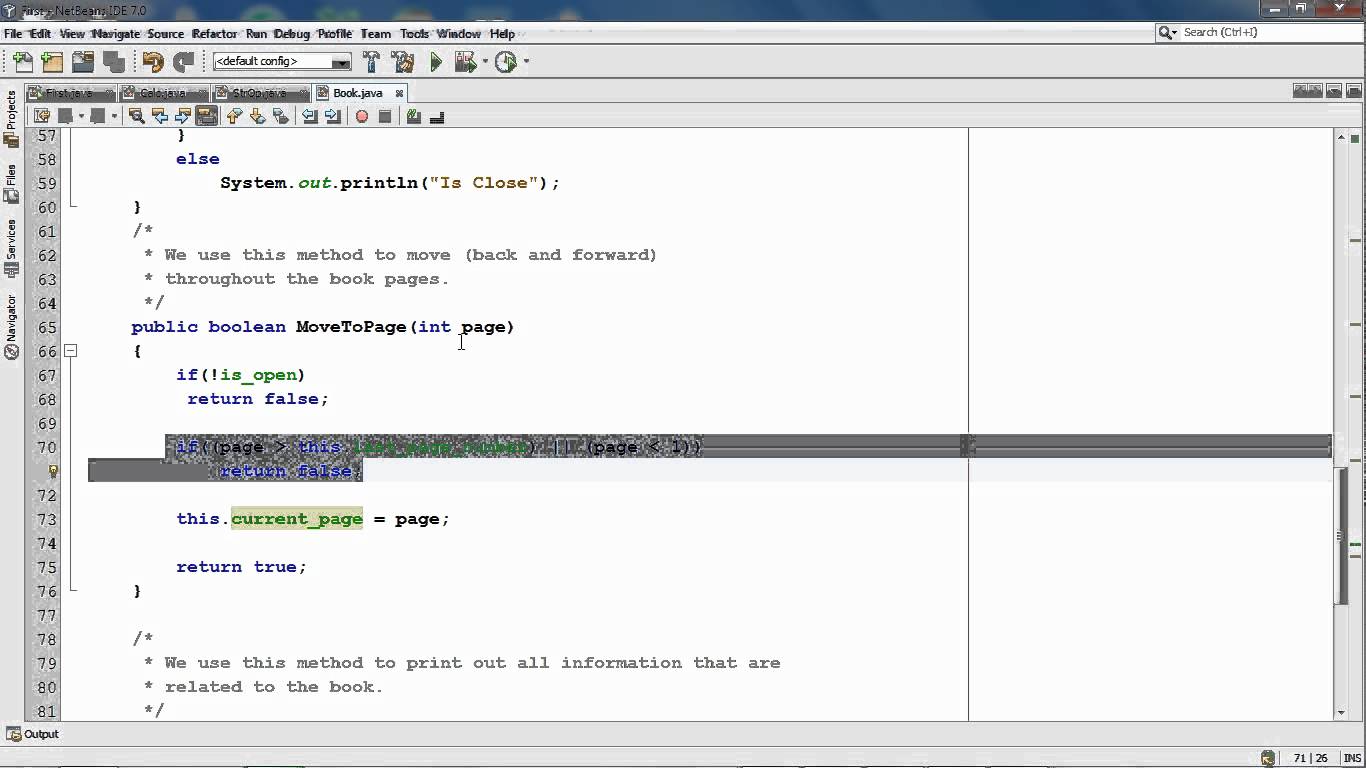
Task: Click the return true statement on line 75
Action: (241, 567)
